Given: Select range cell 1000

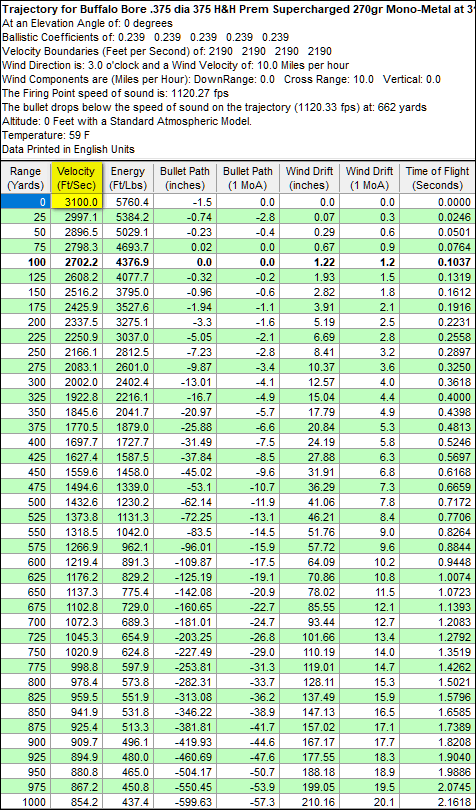Looking at the screenshot, I should (x=25, y=801).
